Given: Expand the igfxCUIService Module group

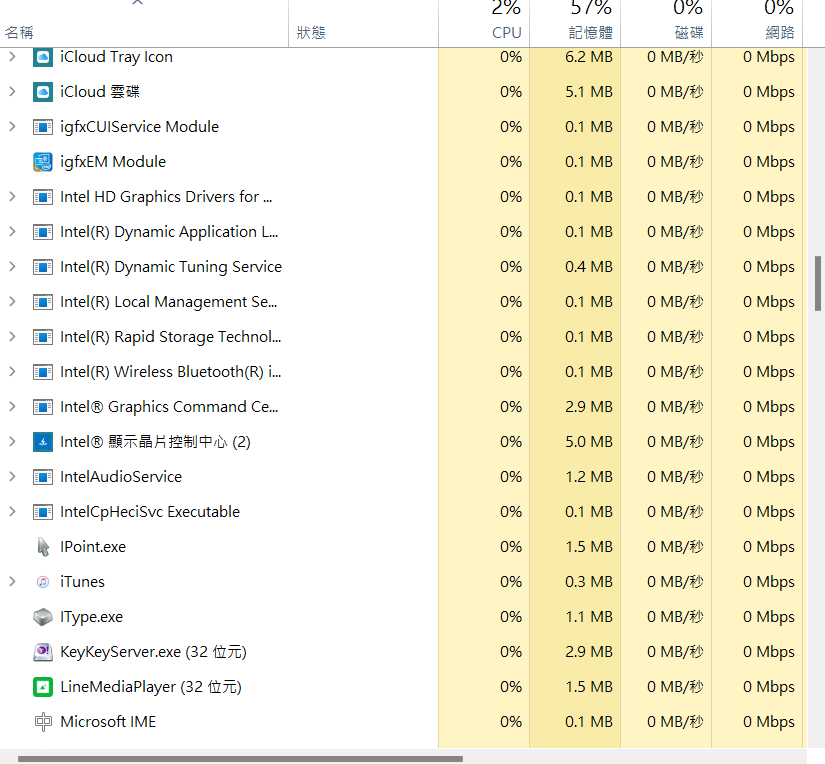Looking at the screenshot, I should [x=12, y=127].
